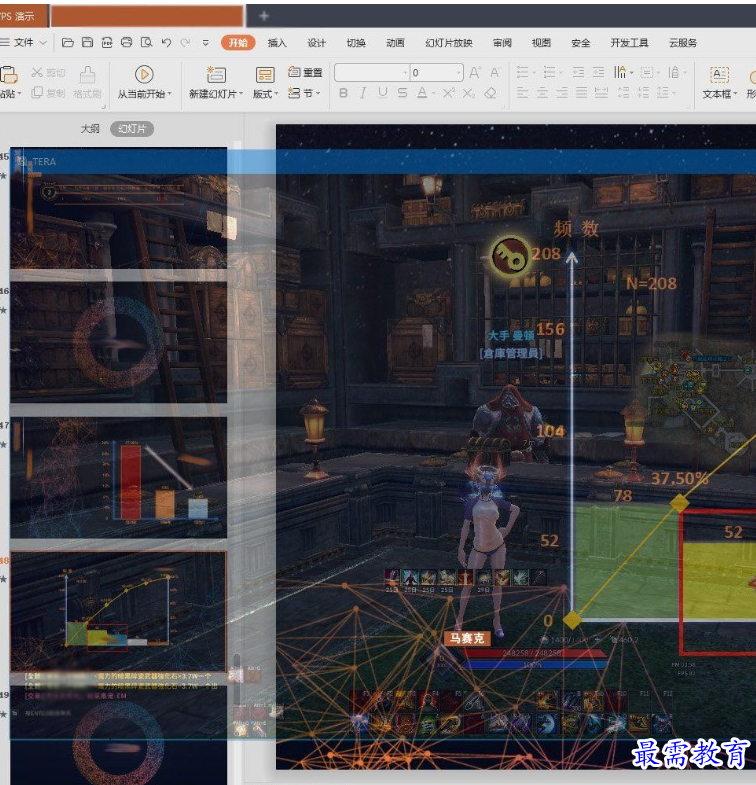Center align text

[x=542, y=93]
